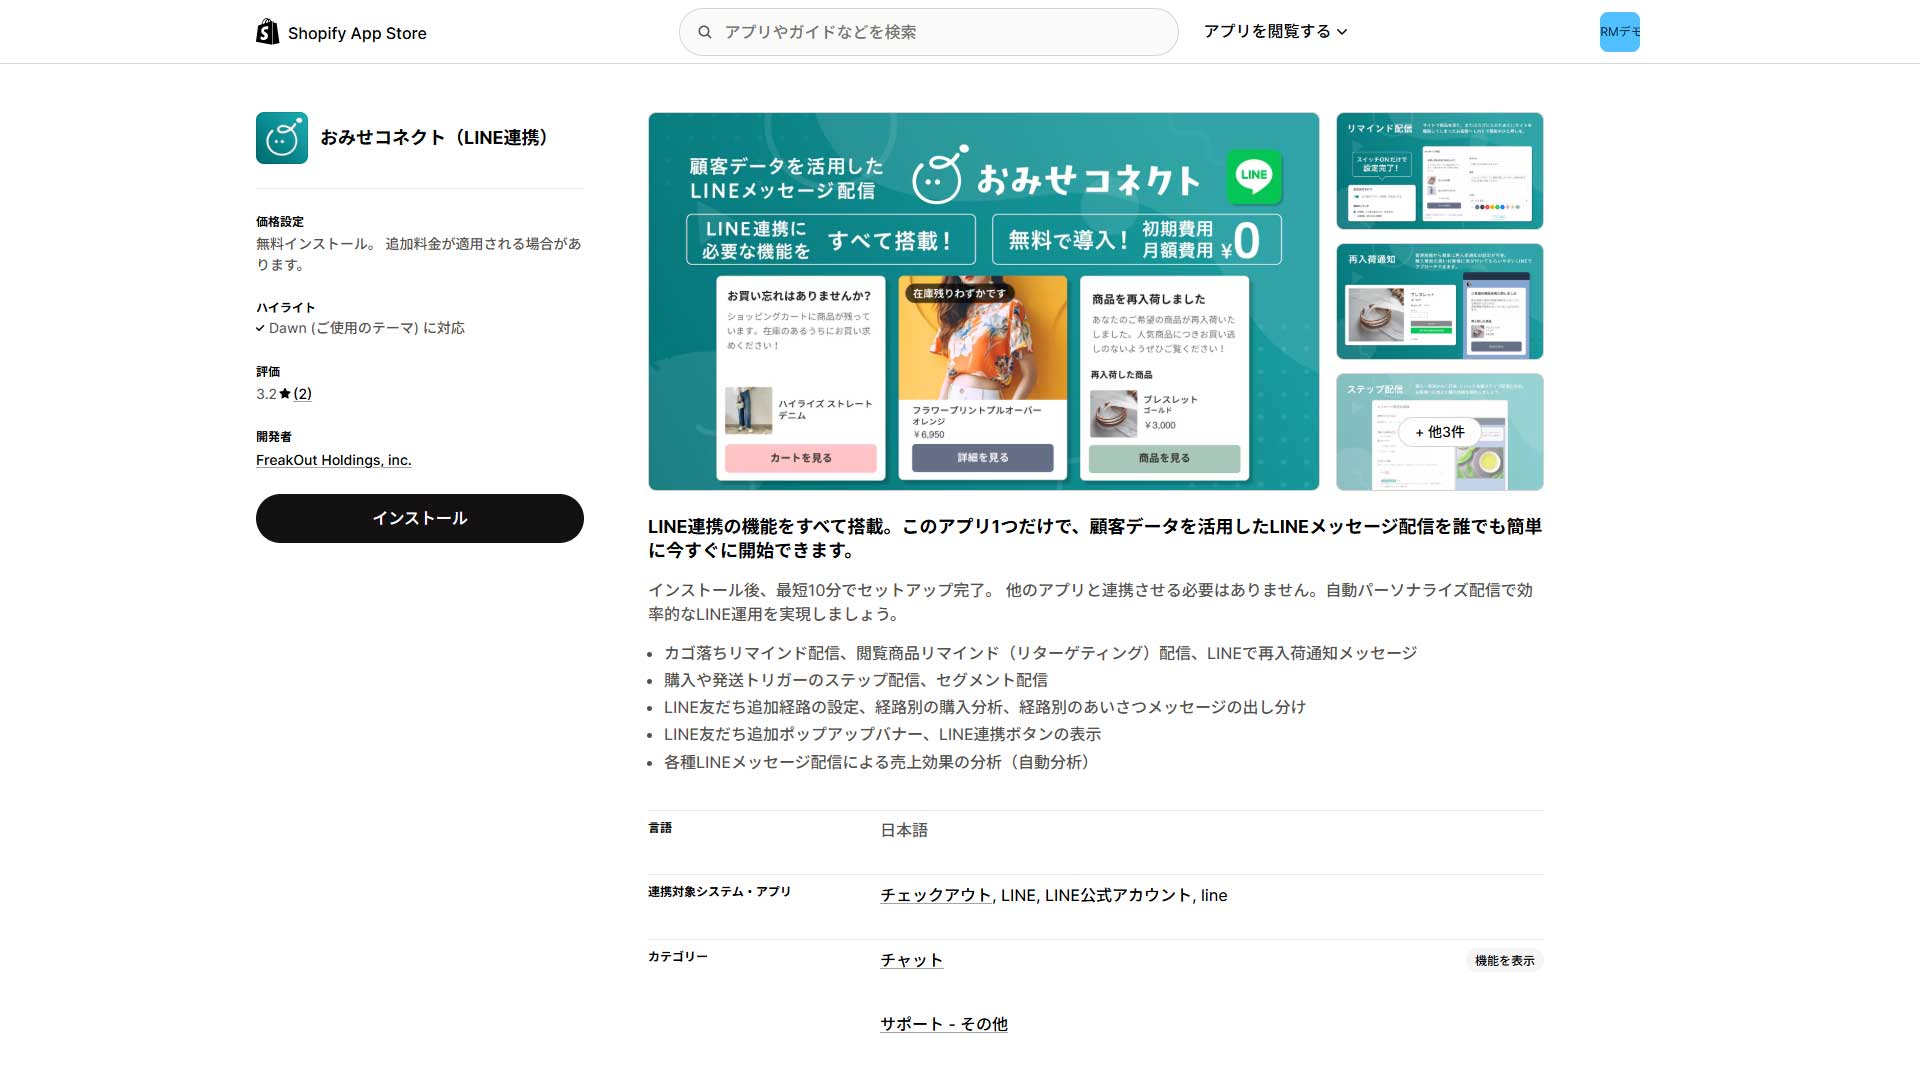This screenshot has height=1080, width=1920.
Task: Click the rating star icon
Action: pyautogui.click(x=285, y=394)
